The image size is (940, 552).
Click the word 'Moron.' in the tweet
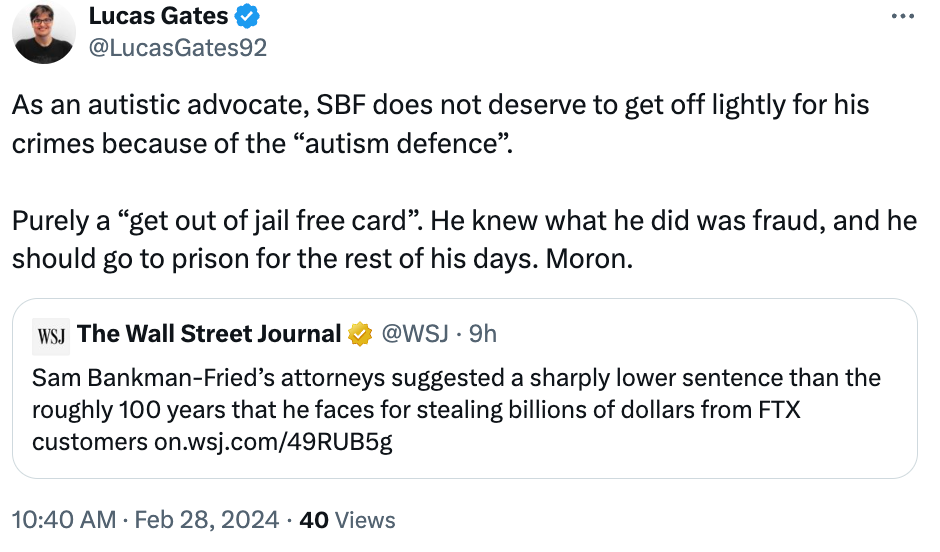tap(589, 259)
